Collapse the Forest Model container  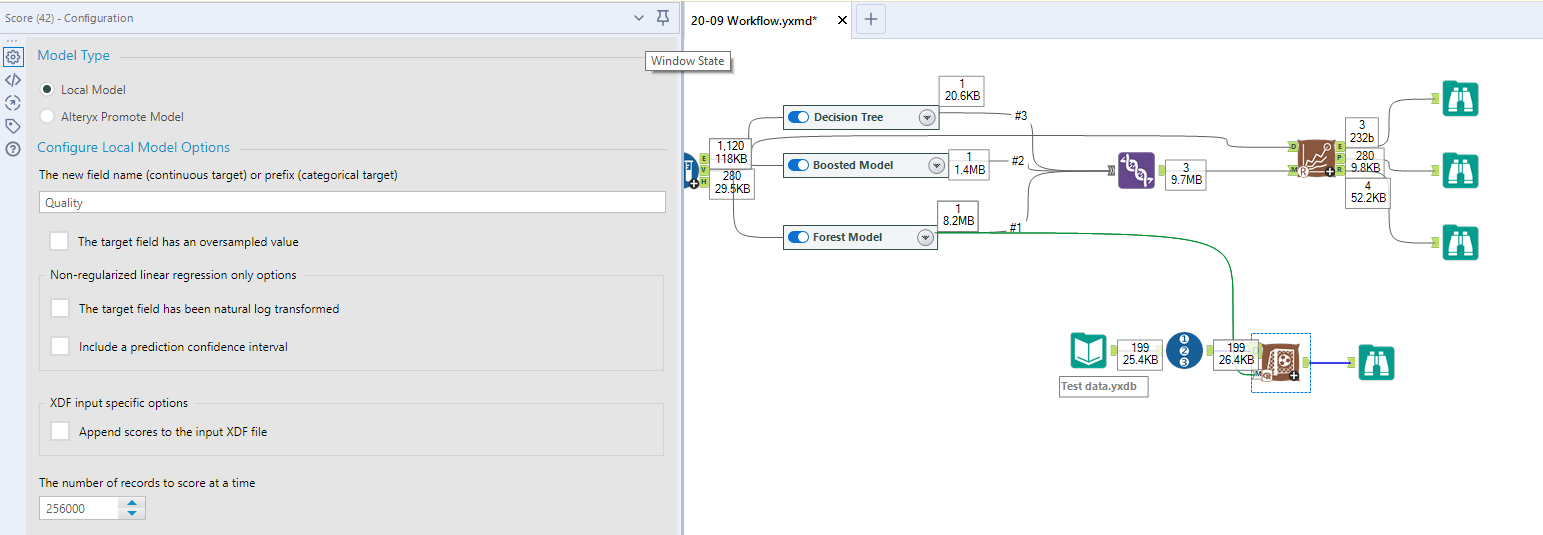(x=925, y=237)
